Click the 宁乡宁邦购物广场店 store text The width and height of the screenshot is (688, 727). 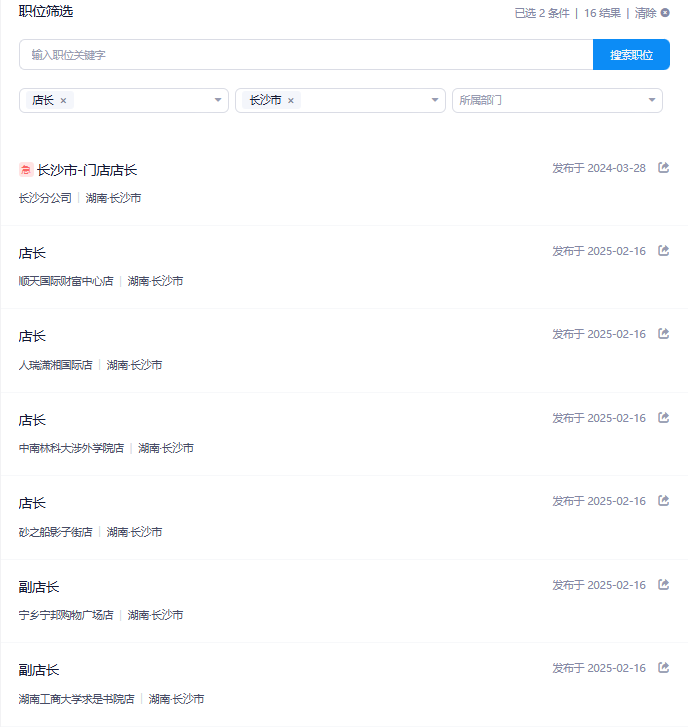tap(66, 615)
